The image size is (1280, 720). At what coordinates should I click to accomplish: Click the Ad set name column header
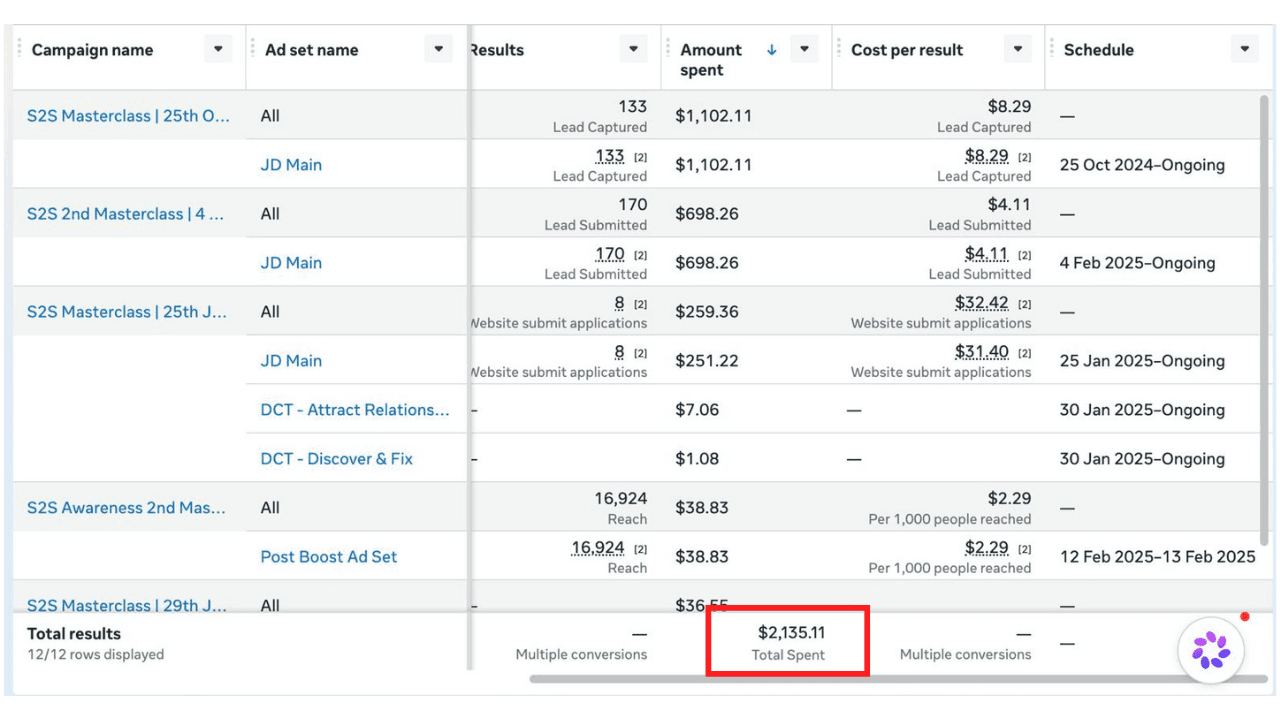[311, 50]
